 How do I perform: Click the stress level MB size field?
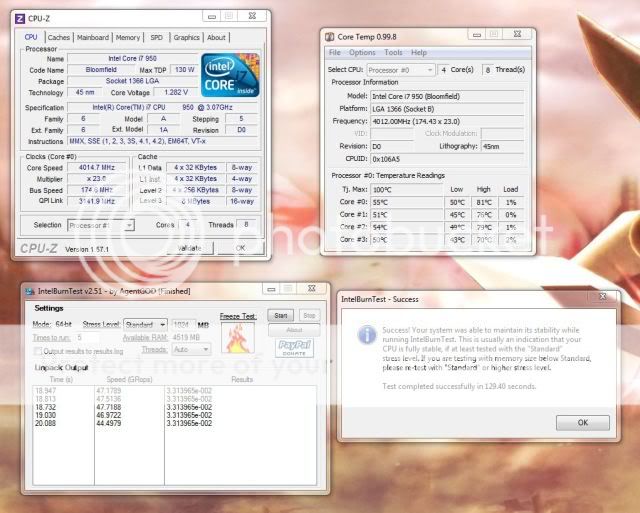click(183, 325)
